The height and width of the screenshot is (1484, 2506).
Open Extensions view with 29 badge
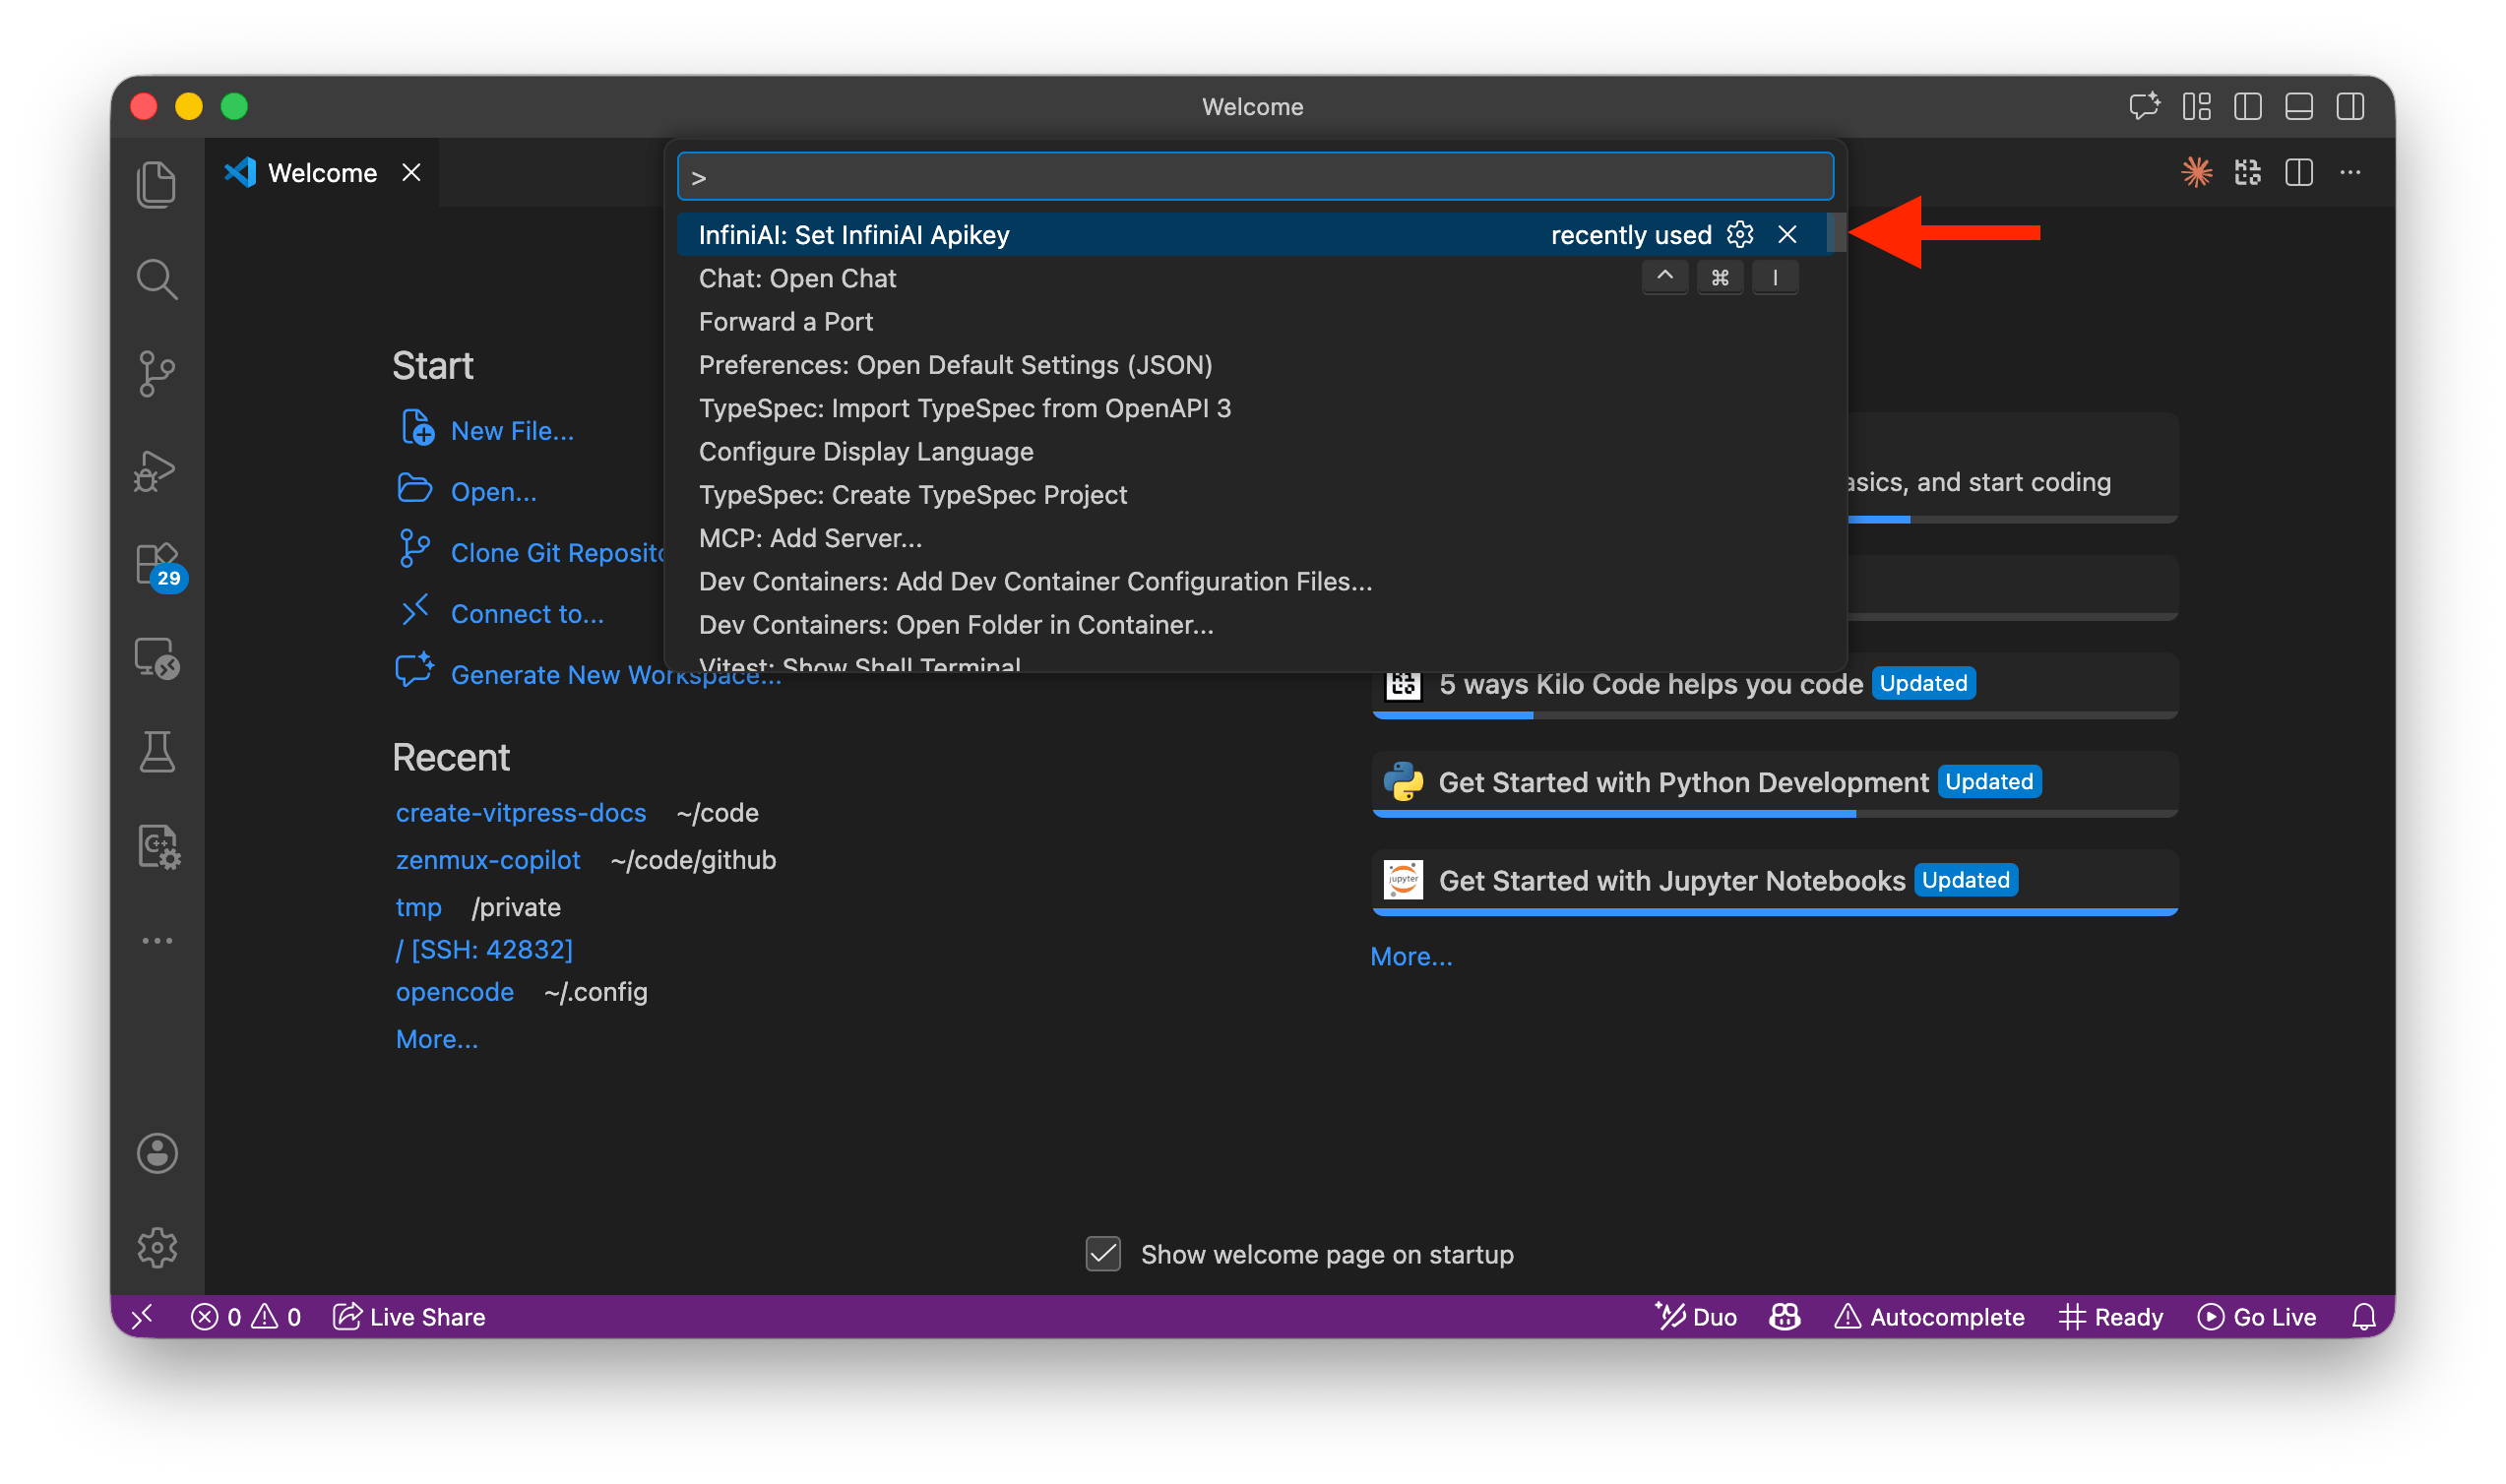[x=157, y=565]
